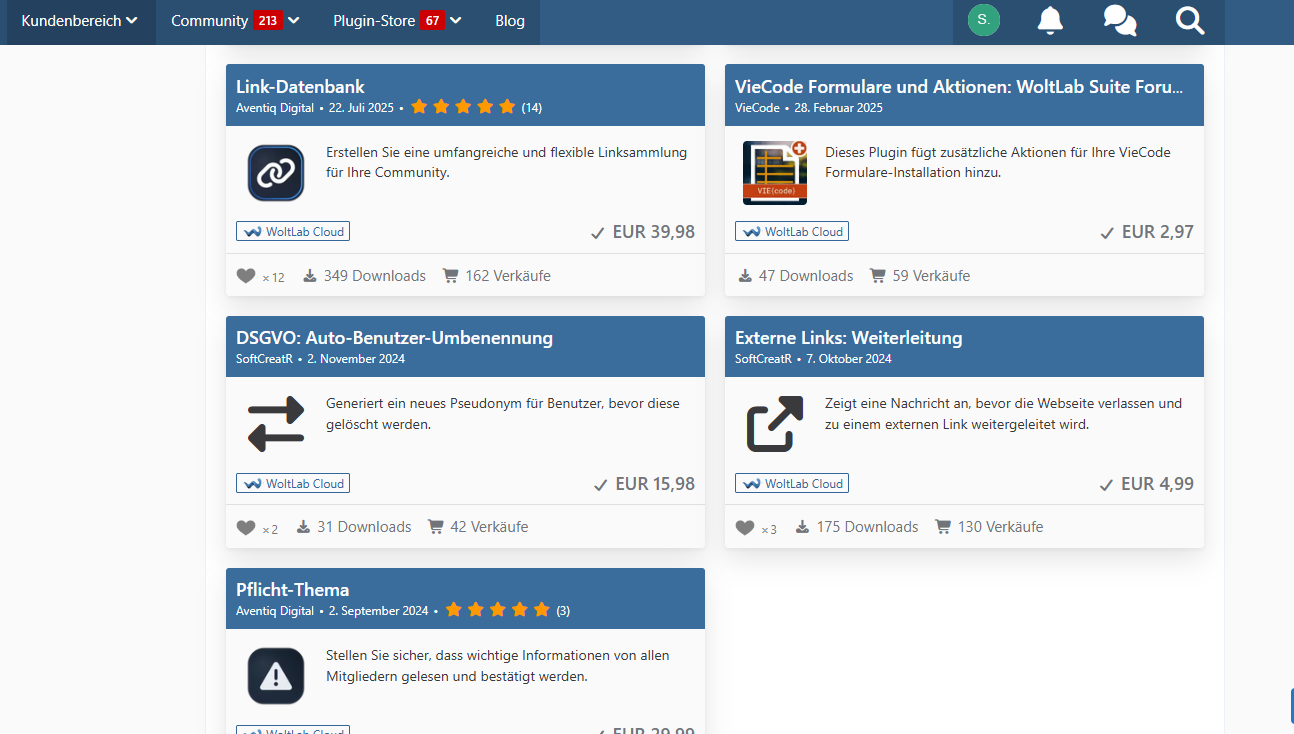Click the Link-Datenbank chain icon
Viewport: 1294px width, 734px height.
click(276, 173)
